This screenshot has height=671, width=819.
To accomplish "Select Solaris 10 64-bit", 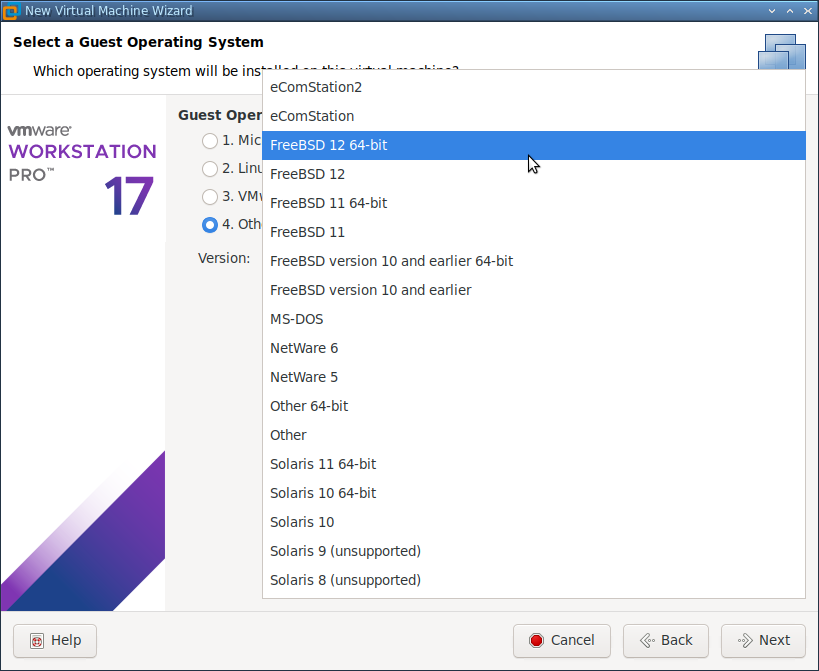I will (534, 493).
